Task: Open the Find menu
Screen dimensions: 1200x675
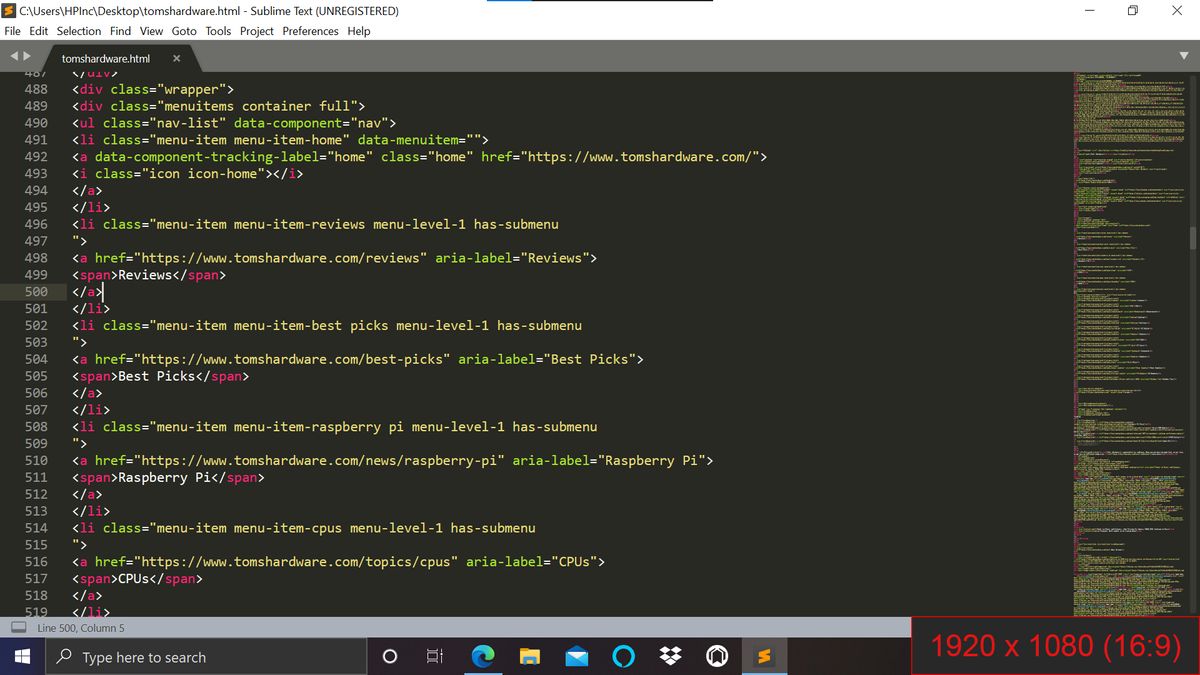Action: coord(121,31)
